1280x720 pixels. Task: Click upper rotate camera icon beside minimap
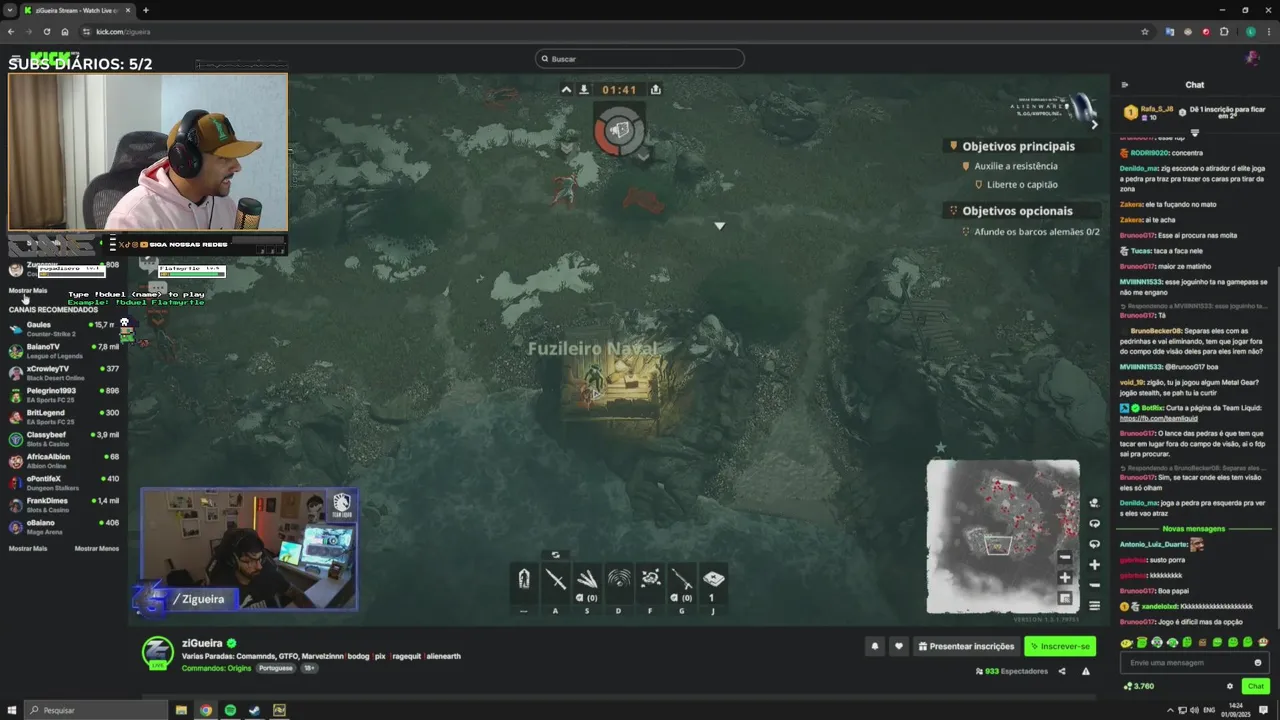pos(1094,524)
